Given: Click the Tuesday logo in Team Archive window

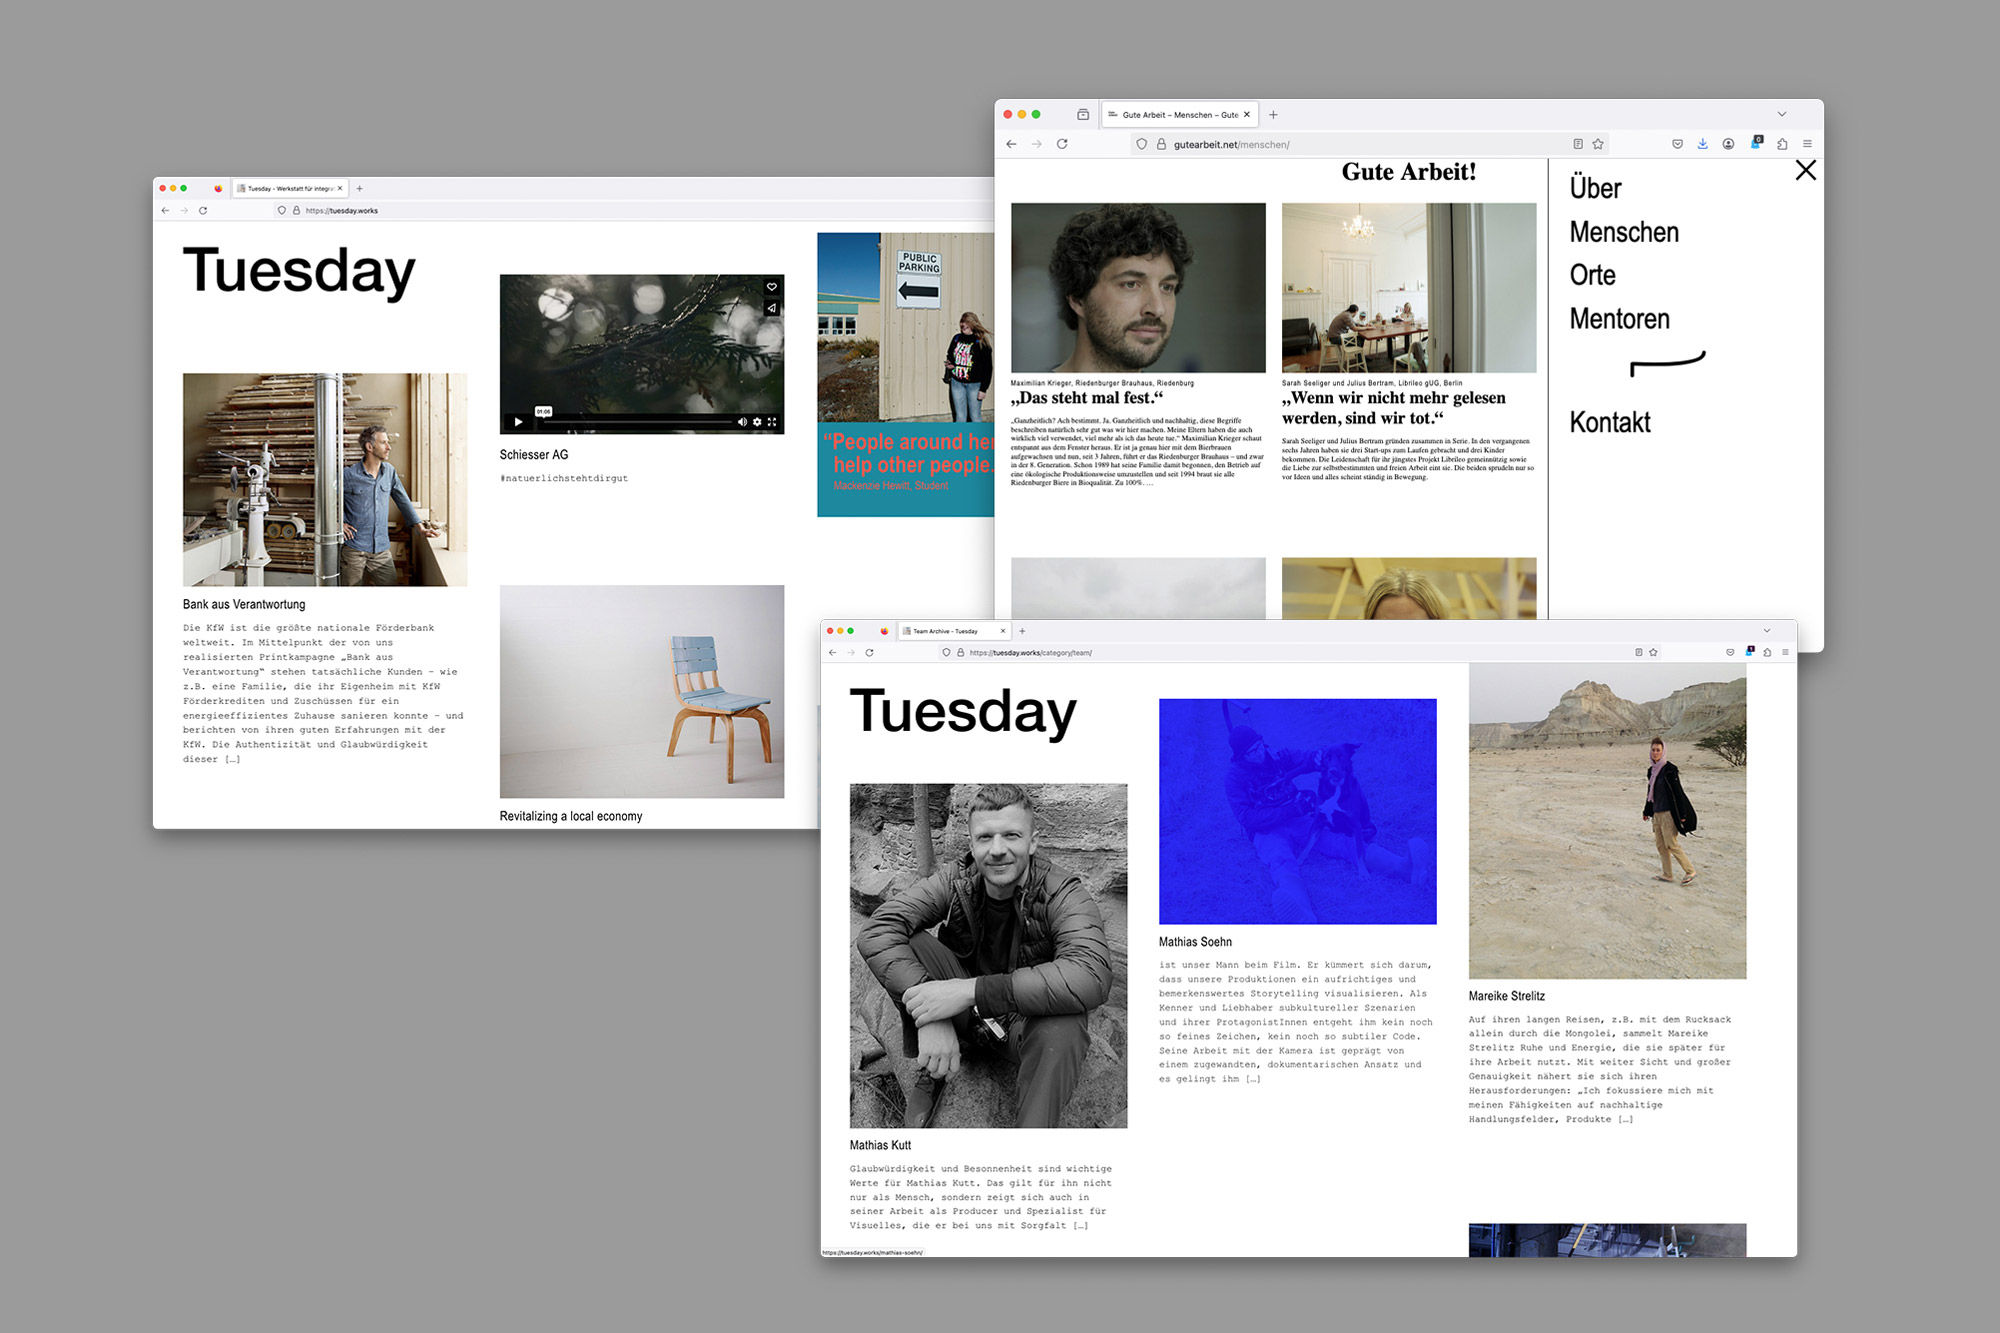Looking at the screenshot, I should [963, 711].
